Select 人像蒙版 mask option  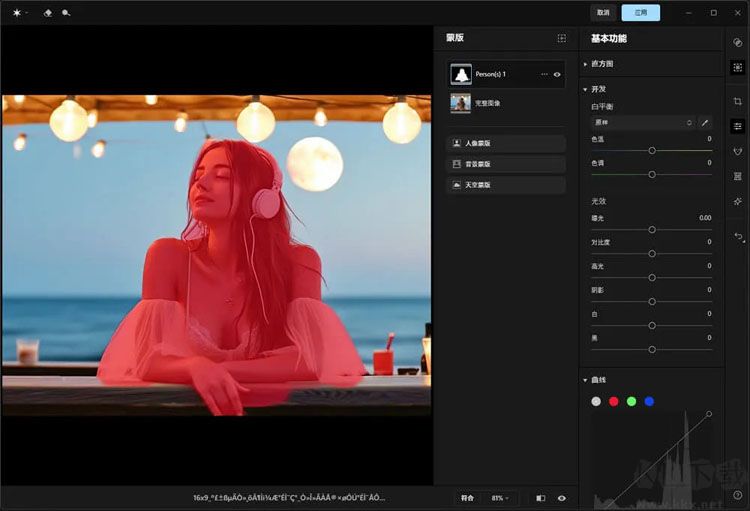click(x=506, y=143)
